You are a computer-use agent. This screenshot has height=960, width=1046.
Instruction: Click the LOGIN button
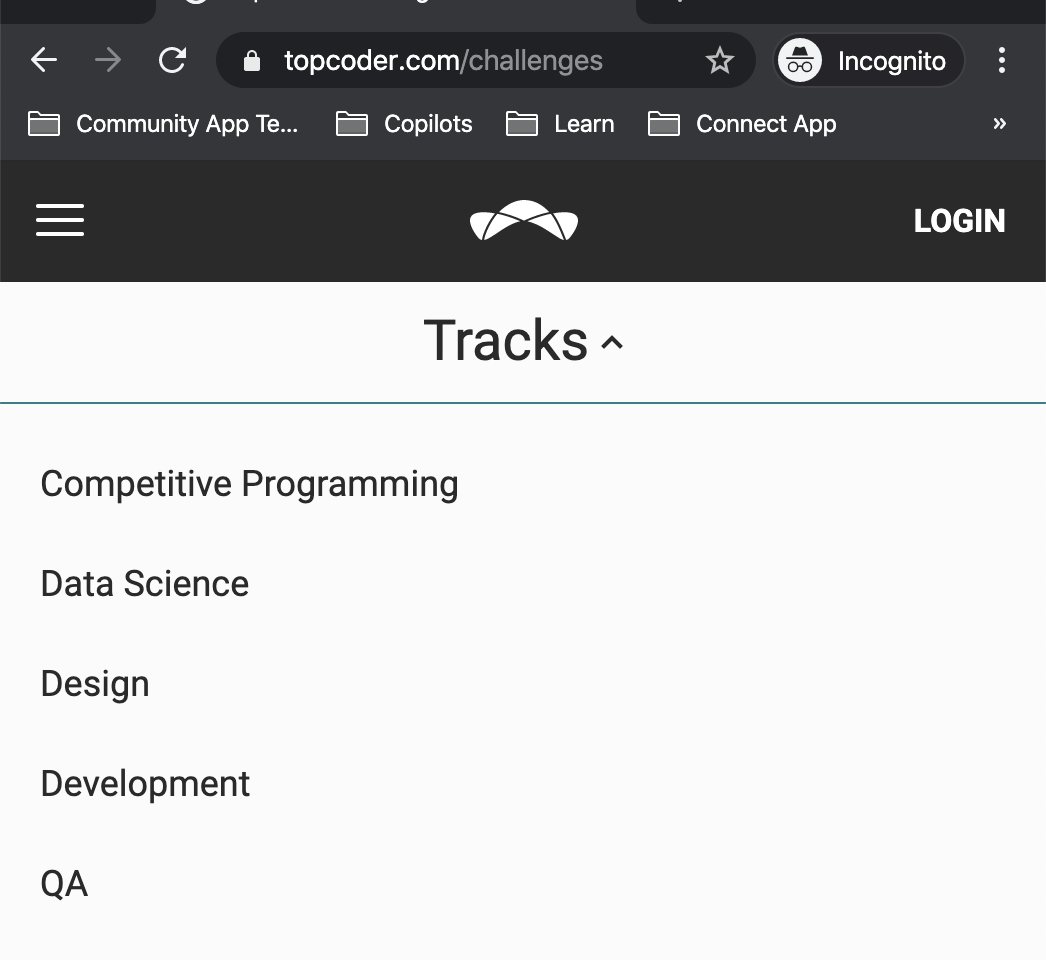point(959,221)
